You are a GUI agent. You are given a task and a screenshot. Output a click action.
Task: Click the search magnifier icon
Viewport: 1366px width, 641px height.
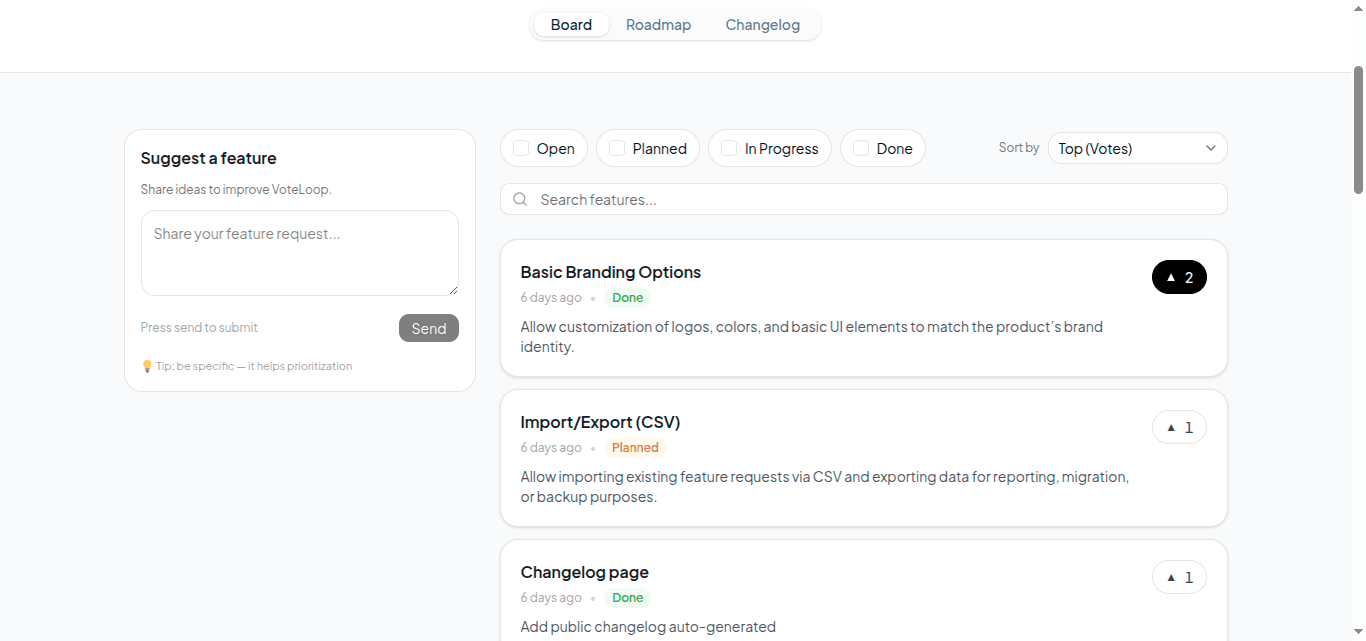pos(520,199)
